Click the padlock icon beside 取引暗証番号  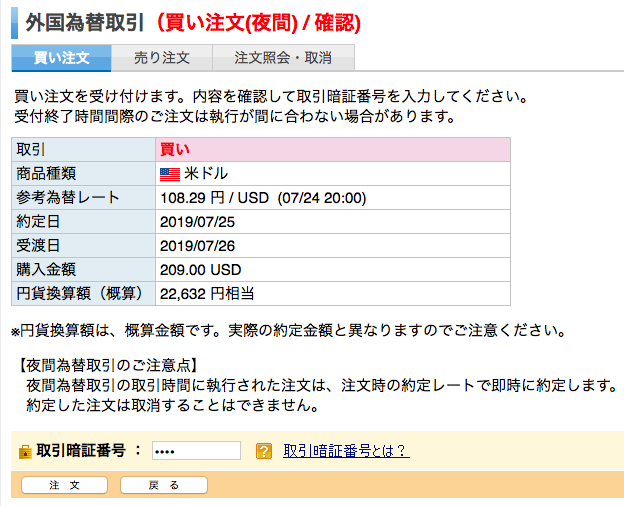pyautogui.click(x=25, y=452)
